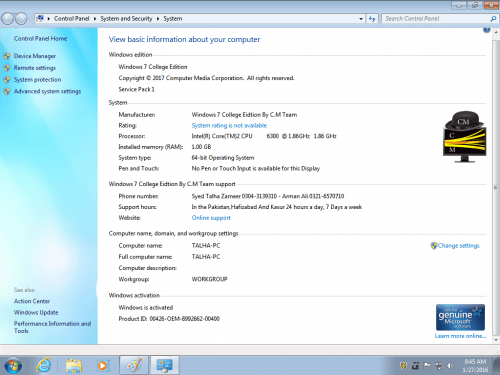
Task: Open Action Center from See also
Action: coord(32,301)
